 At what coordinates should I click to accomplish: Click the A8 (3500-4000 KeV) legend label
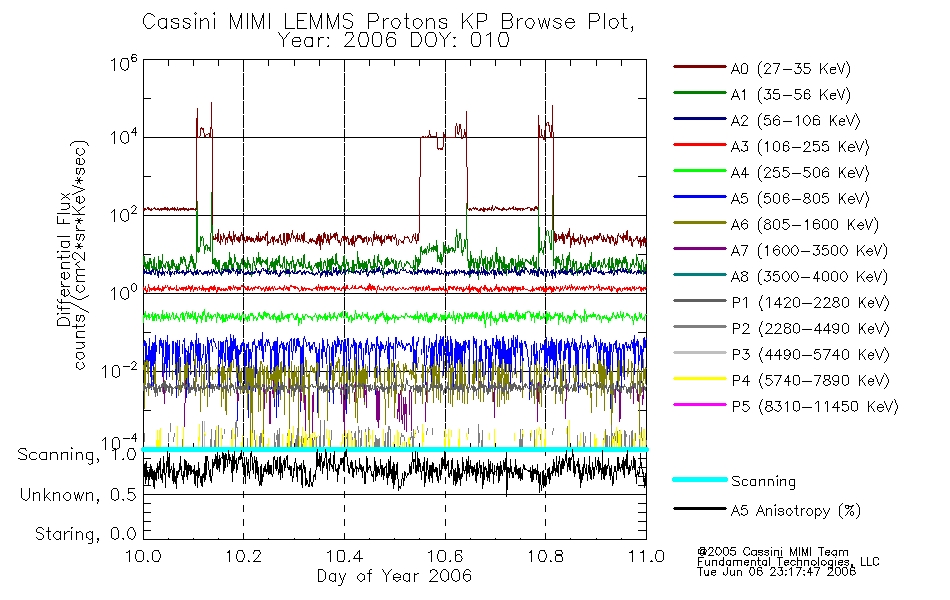click(x=809, y=278)
